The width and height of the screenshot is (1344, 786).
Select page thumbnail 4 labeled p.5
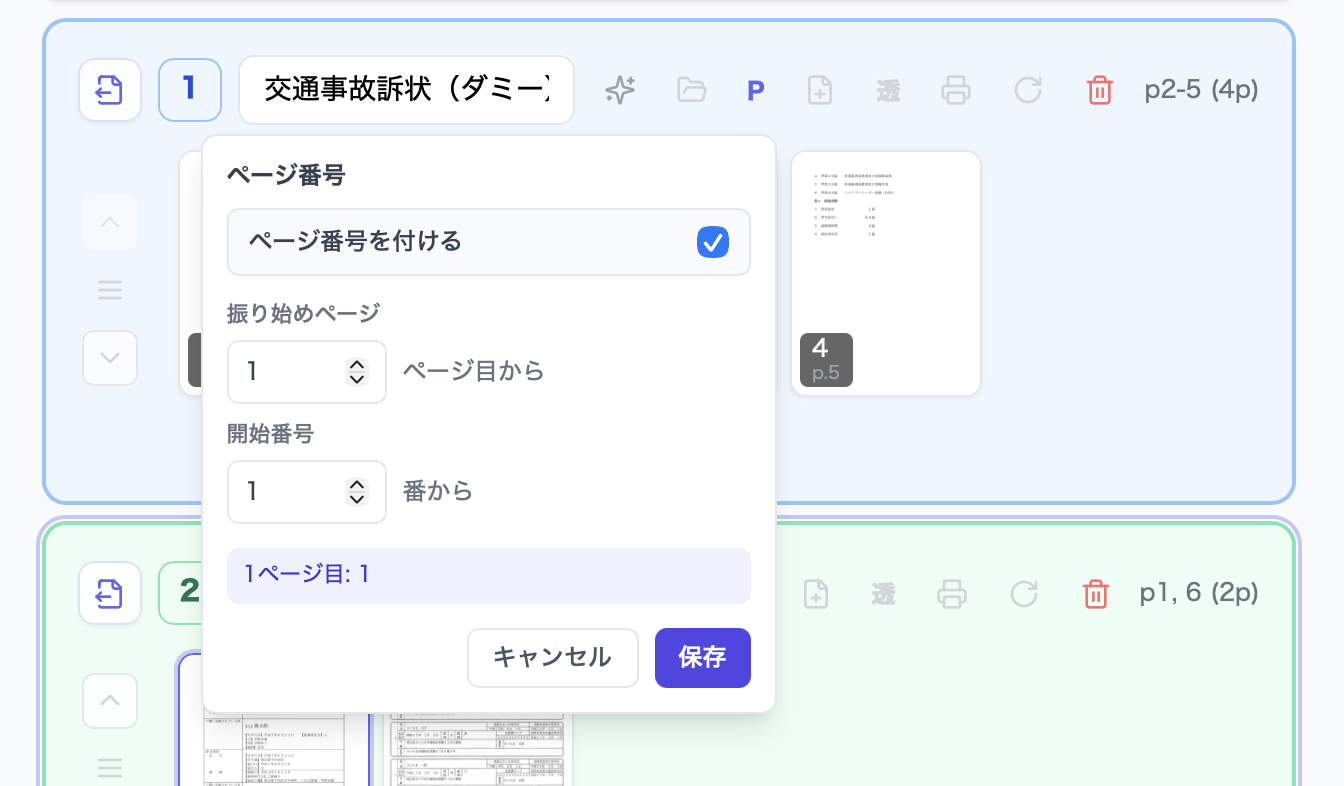pyautogui.click(x=886, y=274)
